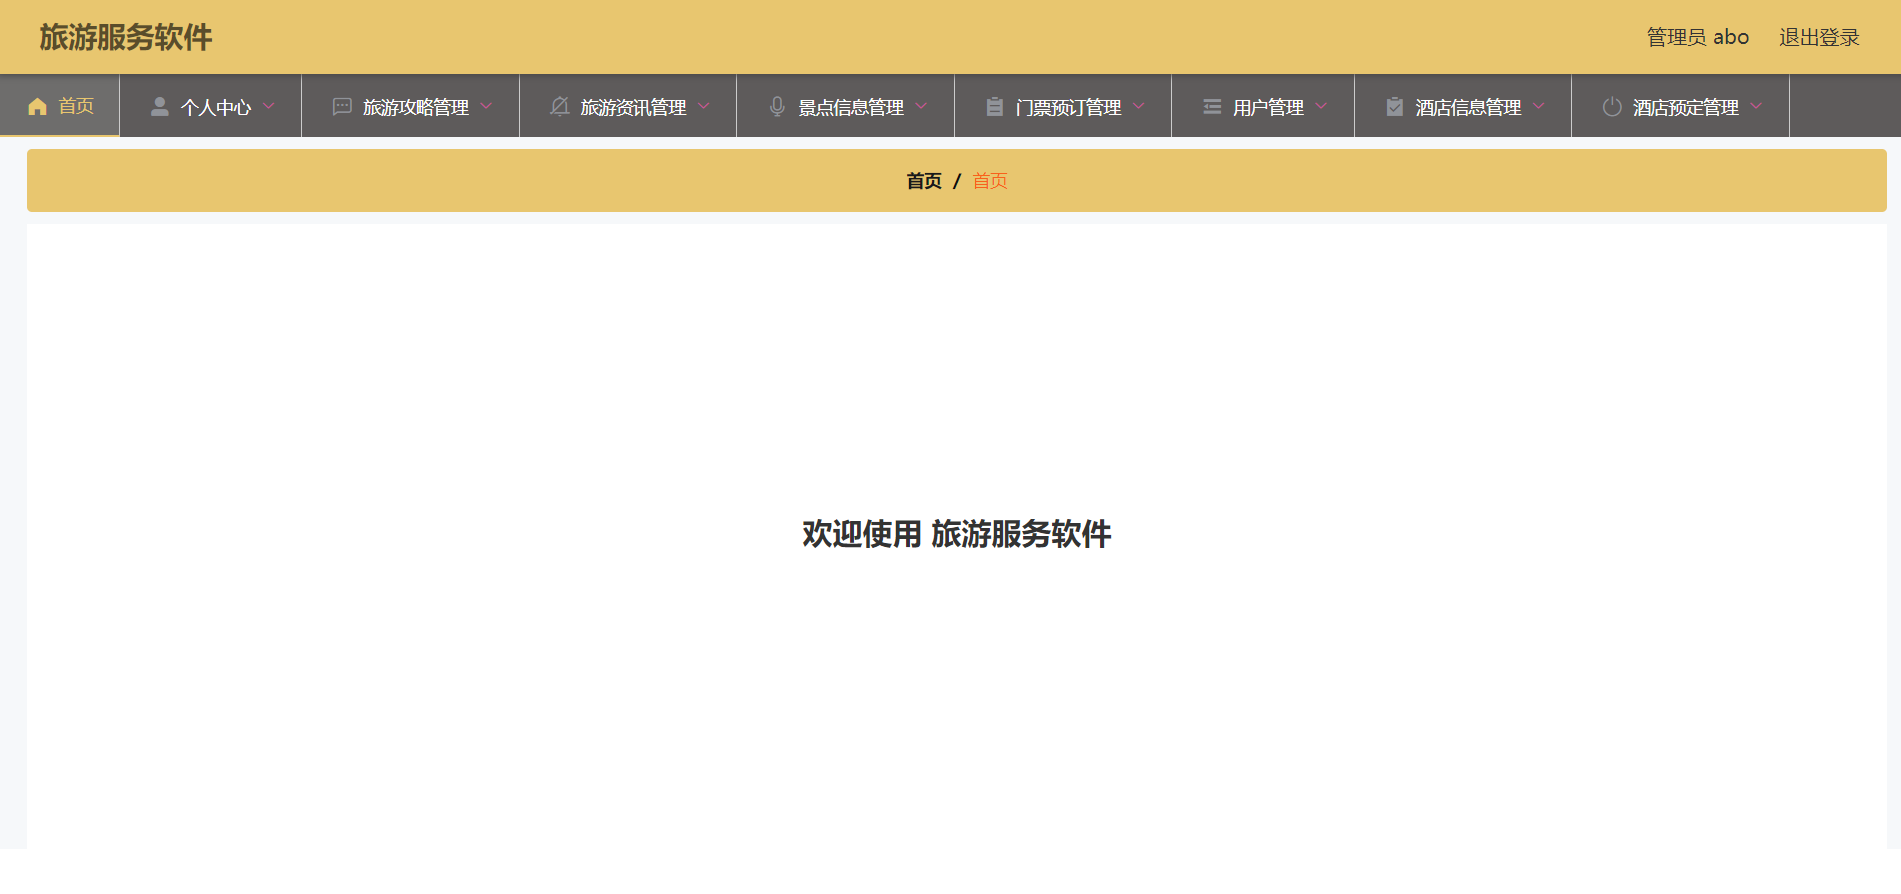This screenshot has height=894, width=1901.
Task: Click the power icon beside 酒店预定管理
Action: coord(1612,107)
